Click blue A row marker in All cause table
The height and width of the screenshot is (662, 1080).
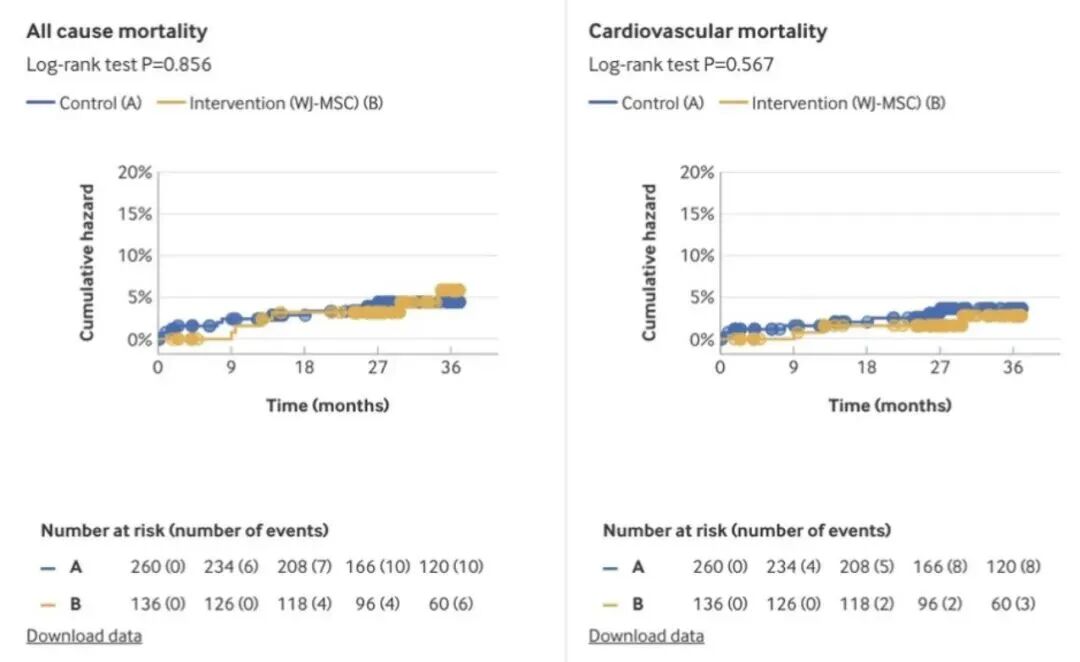[49, 567]
